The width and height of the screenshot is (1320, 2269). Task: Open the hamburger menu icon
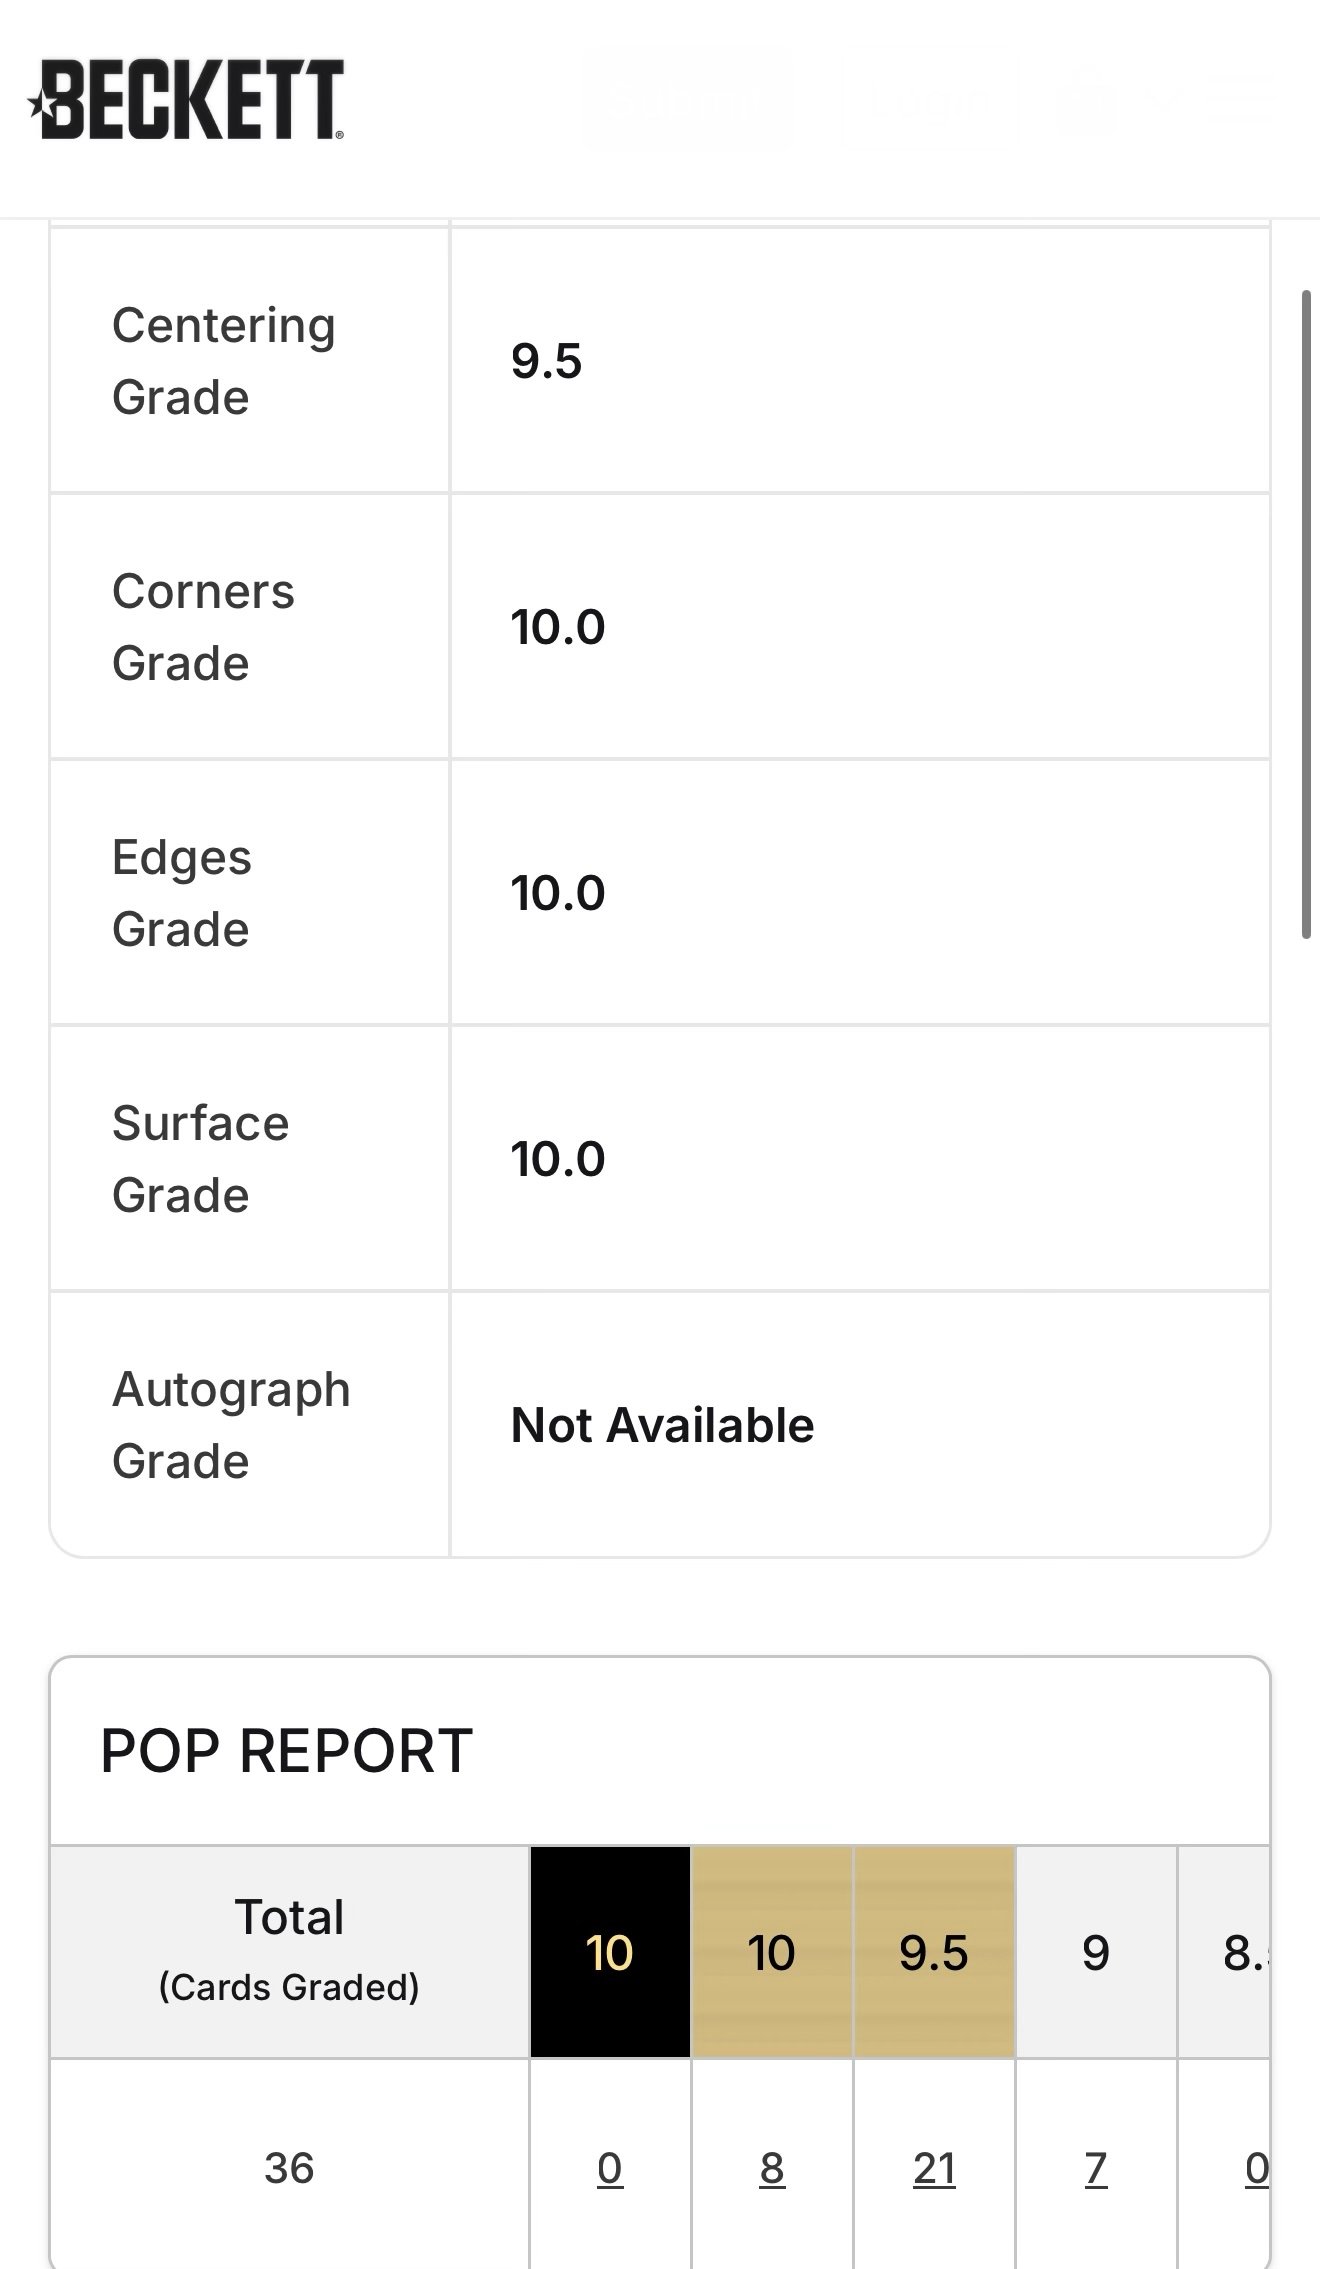pos(1240,99)
